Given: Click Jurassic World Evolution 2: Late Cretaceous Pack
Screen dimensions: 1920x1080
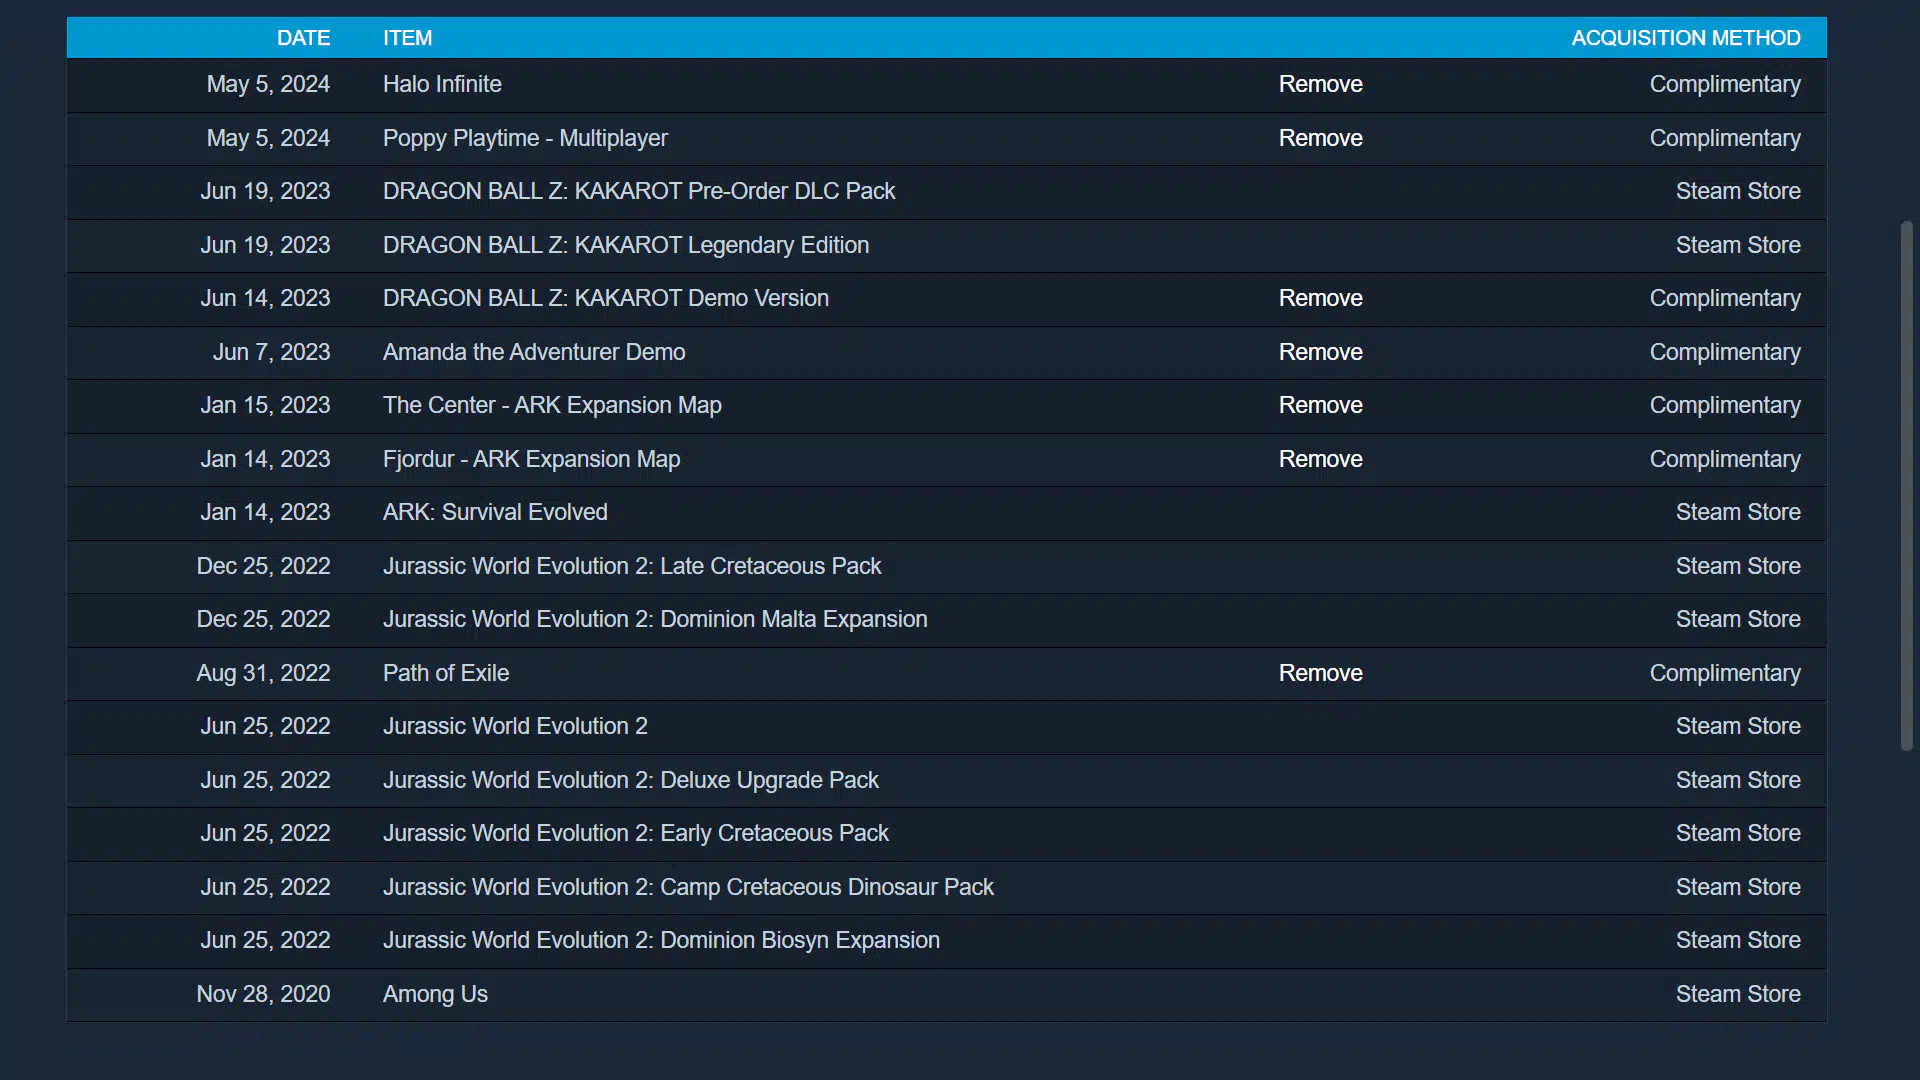Looking at the screenshot, I should pyautogui.click(x=632, y=566).
